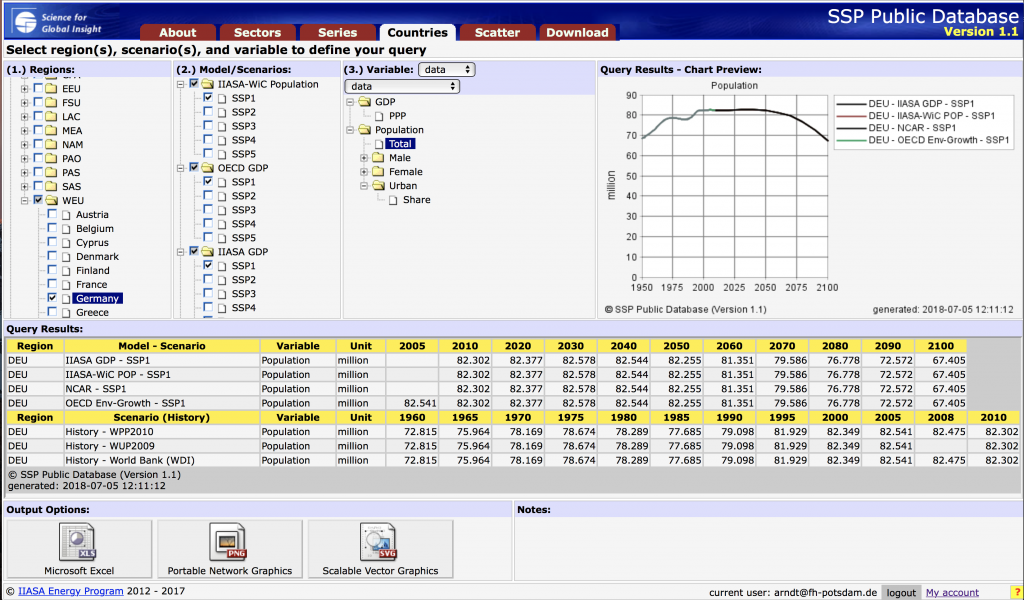Open the Download tab
The height and width of the screenshot is (600, 1024).
pos(577,33)
